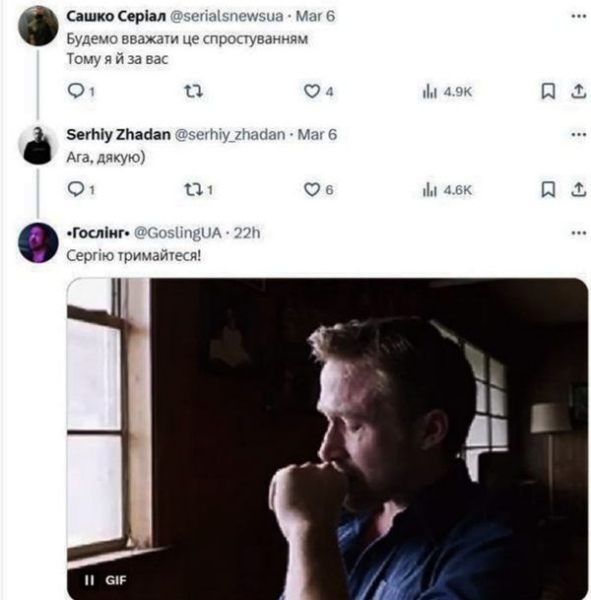Viewport: 591px width, 600px height.
Task: Bookmark Serhiy Zhadan's tweet
Action: pyautogui.click(x=548, y=189)
